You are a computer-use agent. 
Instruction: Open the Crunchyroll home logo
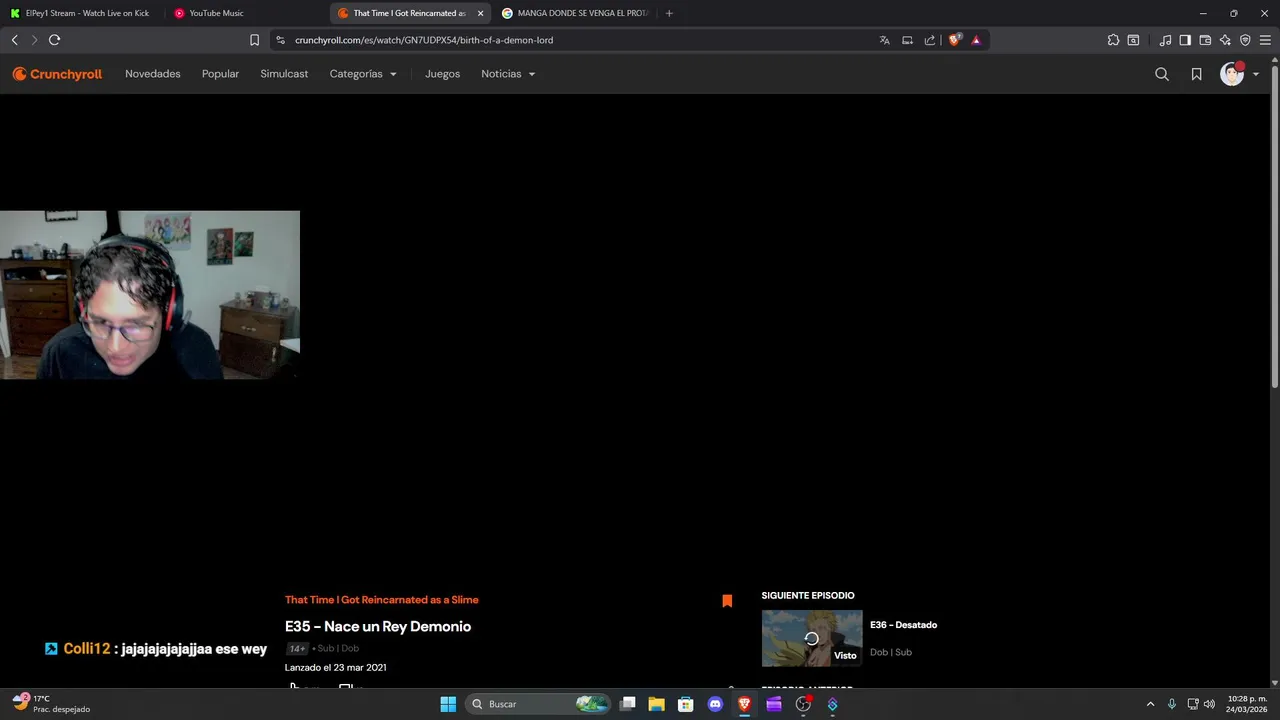57,74
